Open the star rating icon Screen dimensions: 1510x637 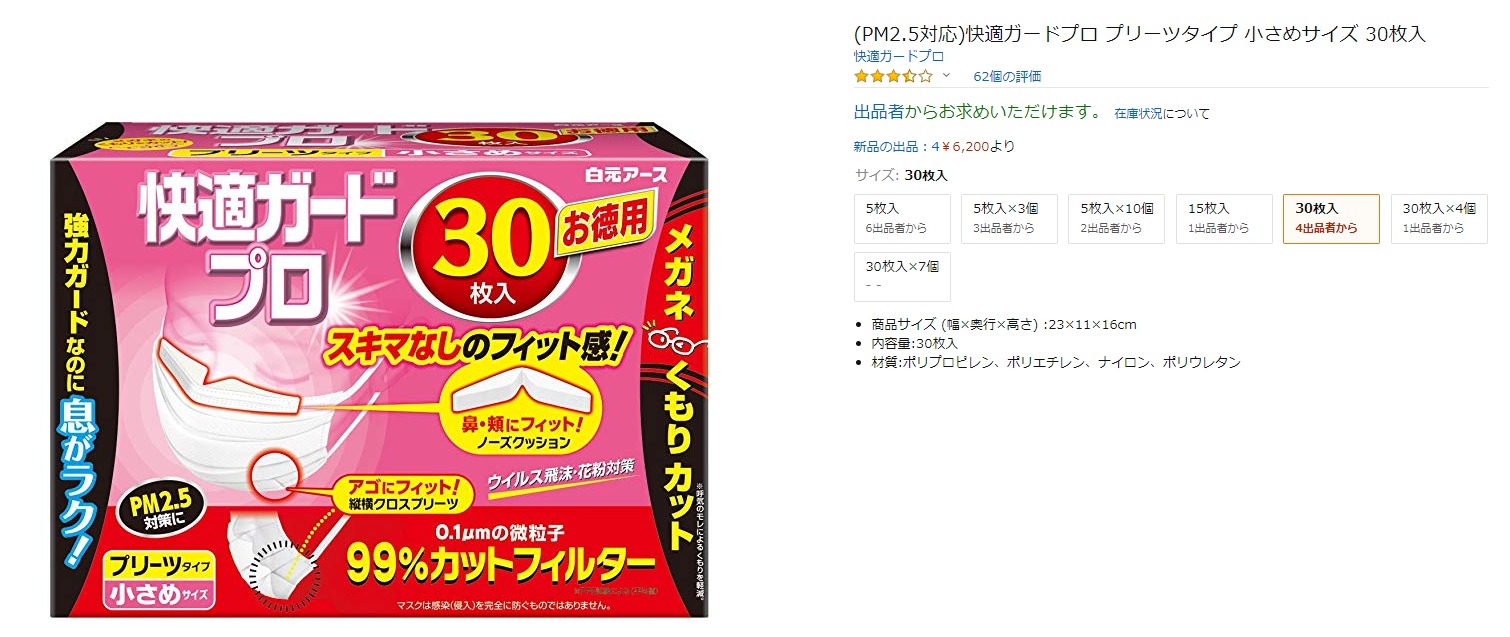point(893,76)
